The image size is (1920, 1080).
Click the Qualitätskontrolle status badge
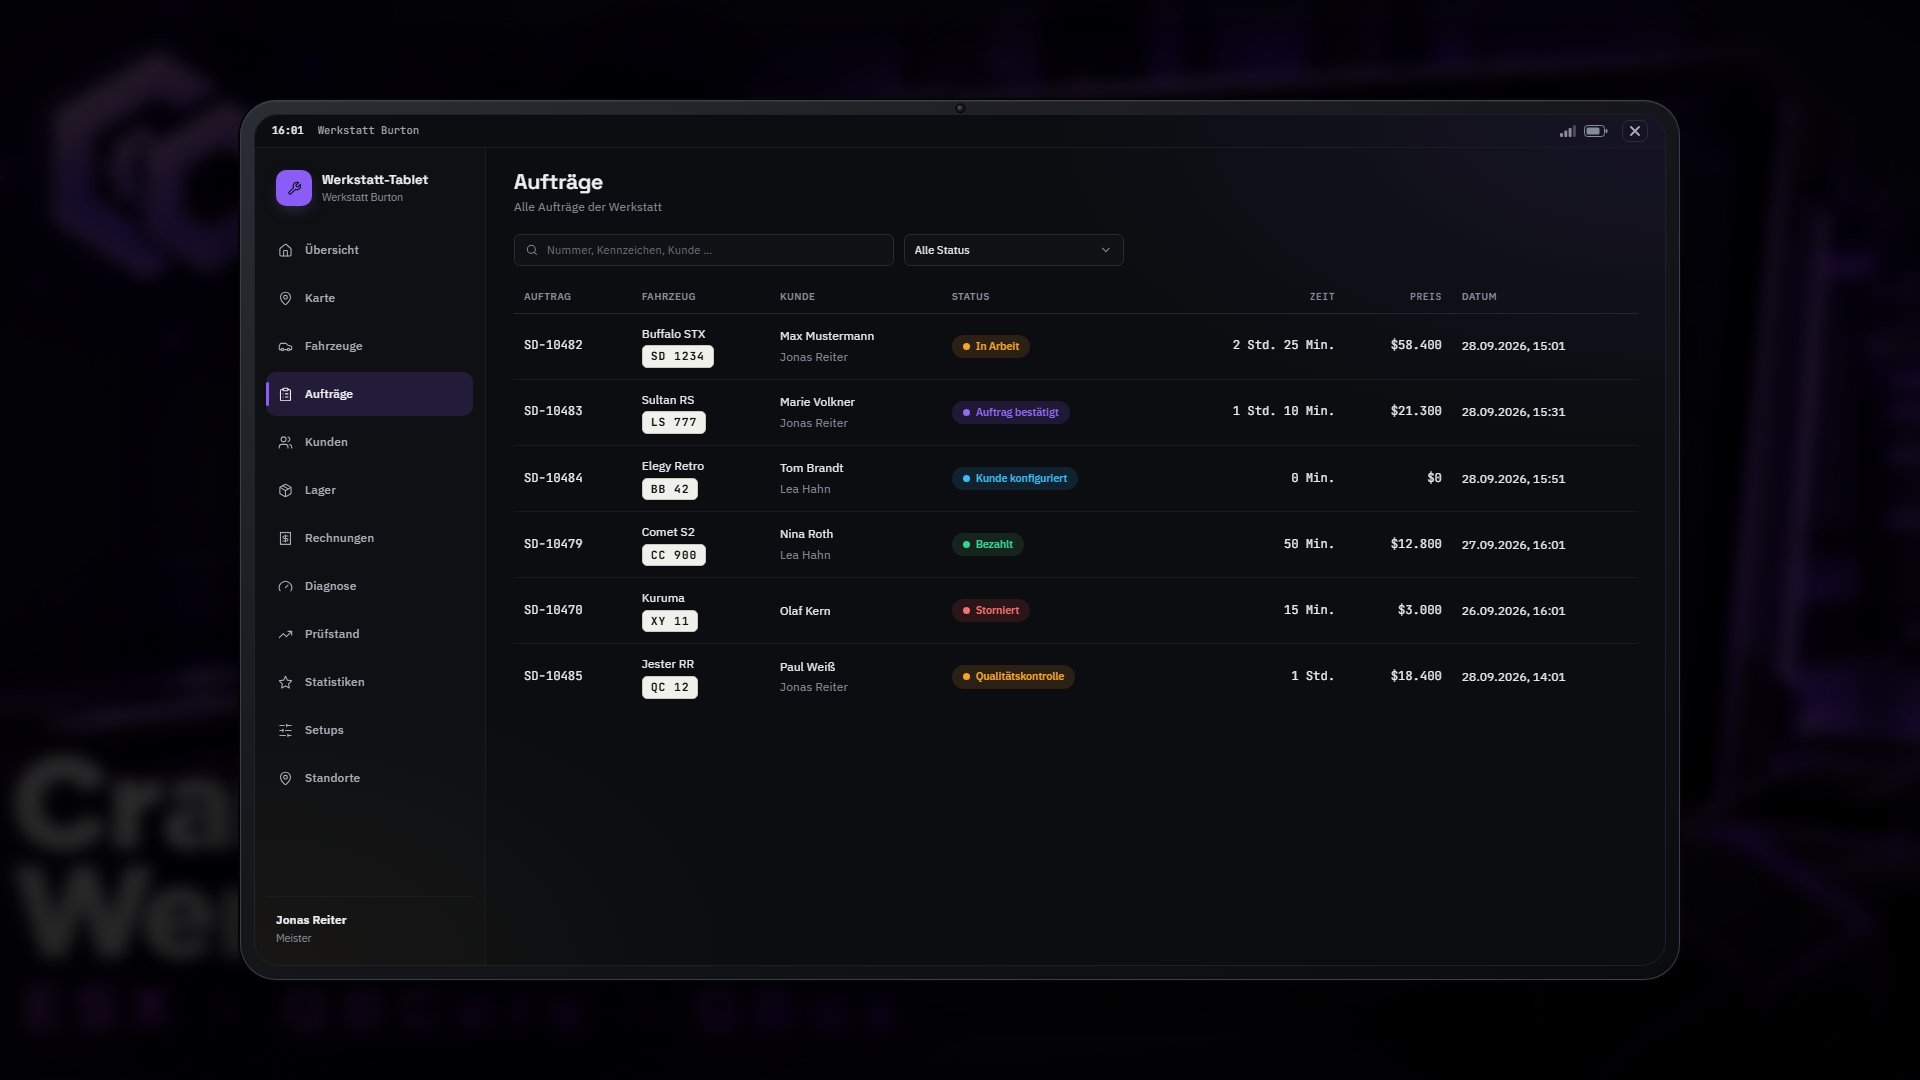coord(1013,676)
